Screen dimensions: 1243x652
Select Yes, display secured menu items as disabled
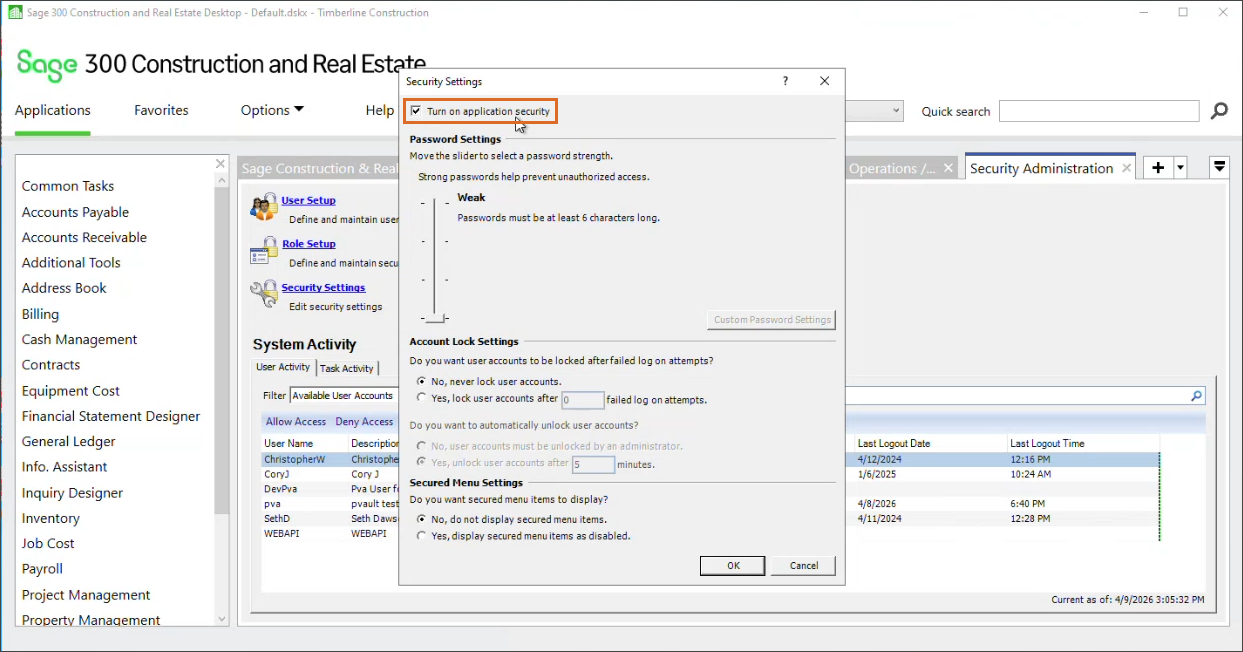(x=421, y=536)
